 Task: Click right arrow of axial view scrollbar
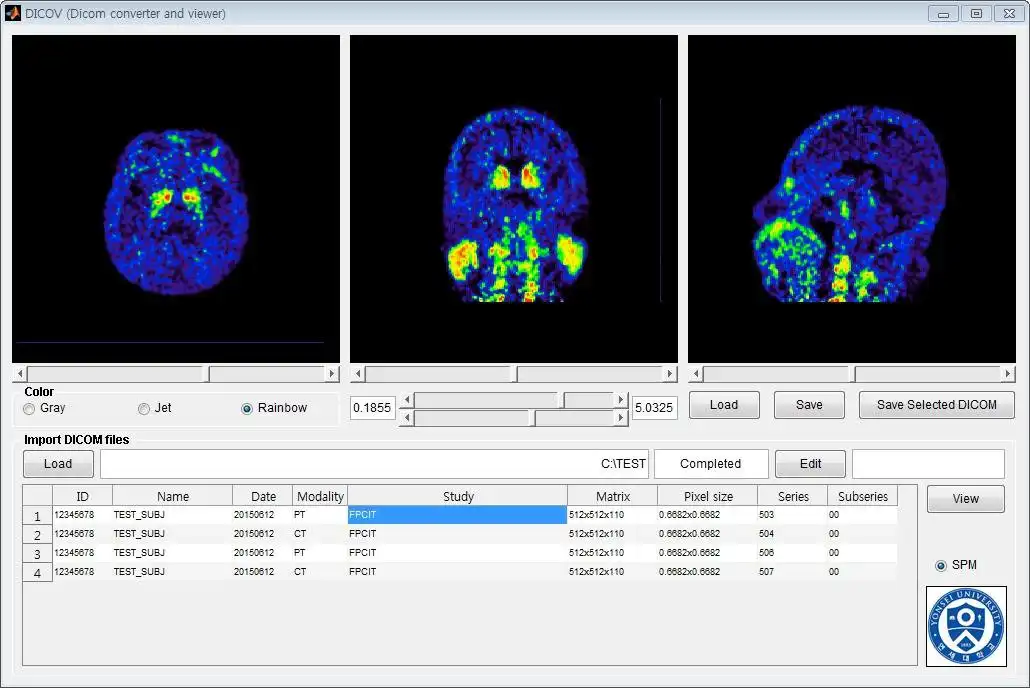[332, 374]
